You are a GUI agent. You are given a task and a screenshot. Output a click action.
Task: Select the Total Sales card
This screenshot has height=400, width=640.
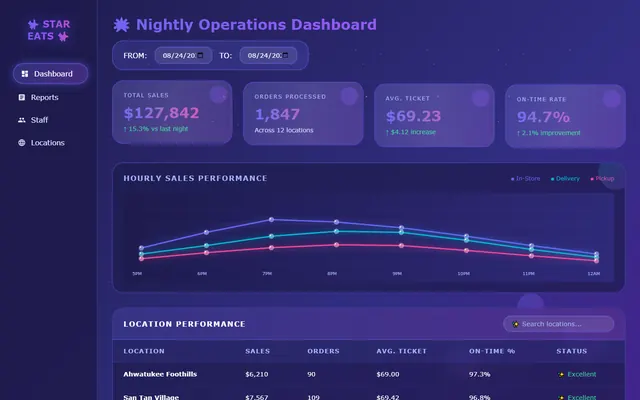[172, 112]
